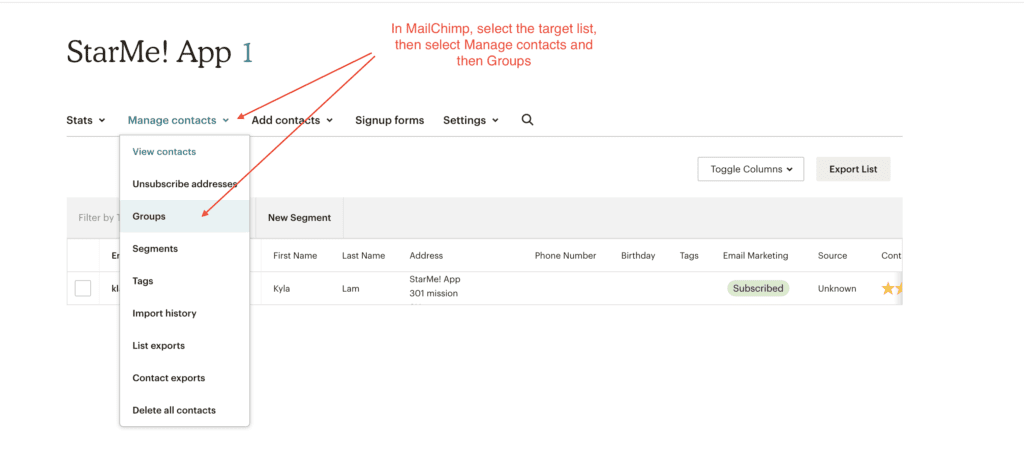Viewport: 1024px width, 462px height.
Task: Expand the Add contacts dropdown
Action: [x=292, y=120]
